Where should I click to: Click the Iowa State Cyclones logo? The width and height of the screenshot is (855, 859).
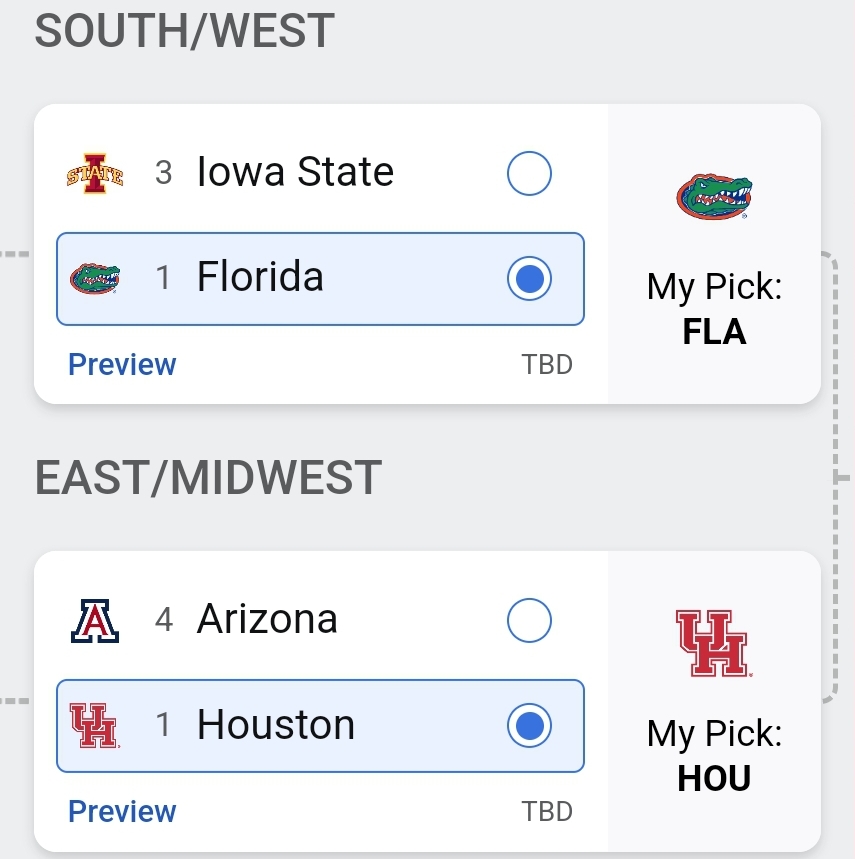[95, 173]
